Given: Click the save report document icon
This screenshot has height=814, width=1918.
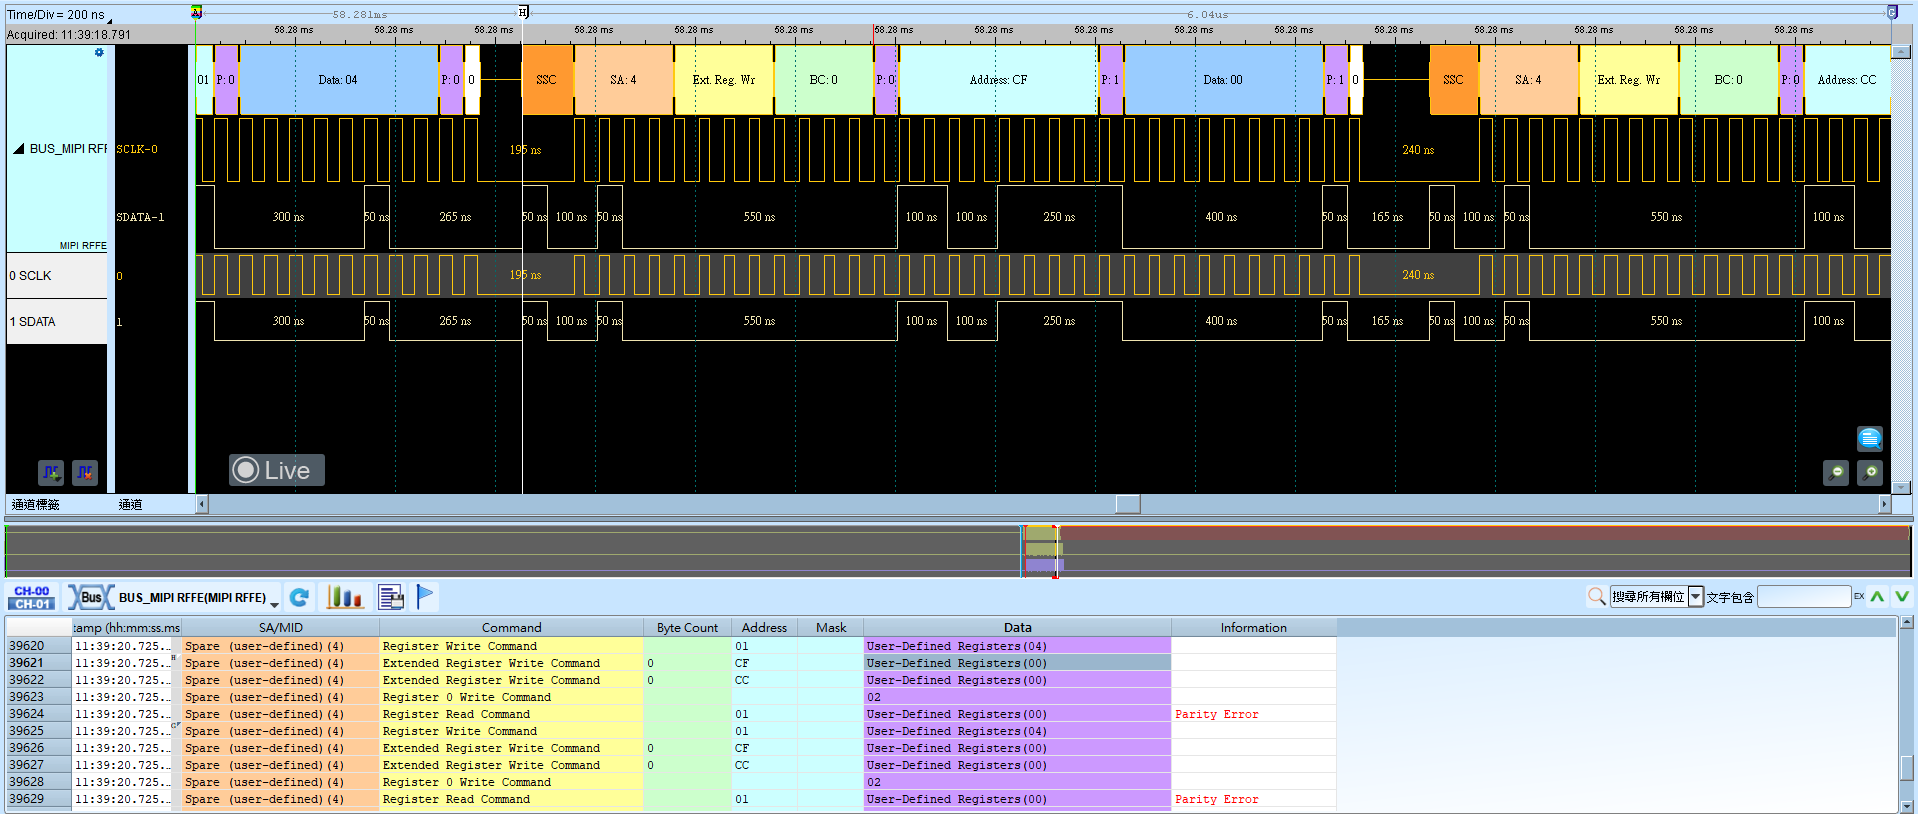Looking at the screenshot, I should click(391, 597).
